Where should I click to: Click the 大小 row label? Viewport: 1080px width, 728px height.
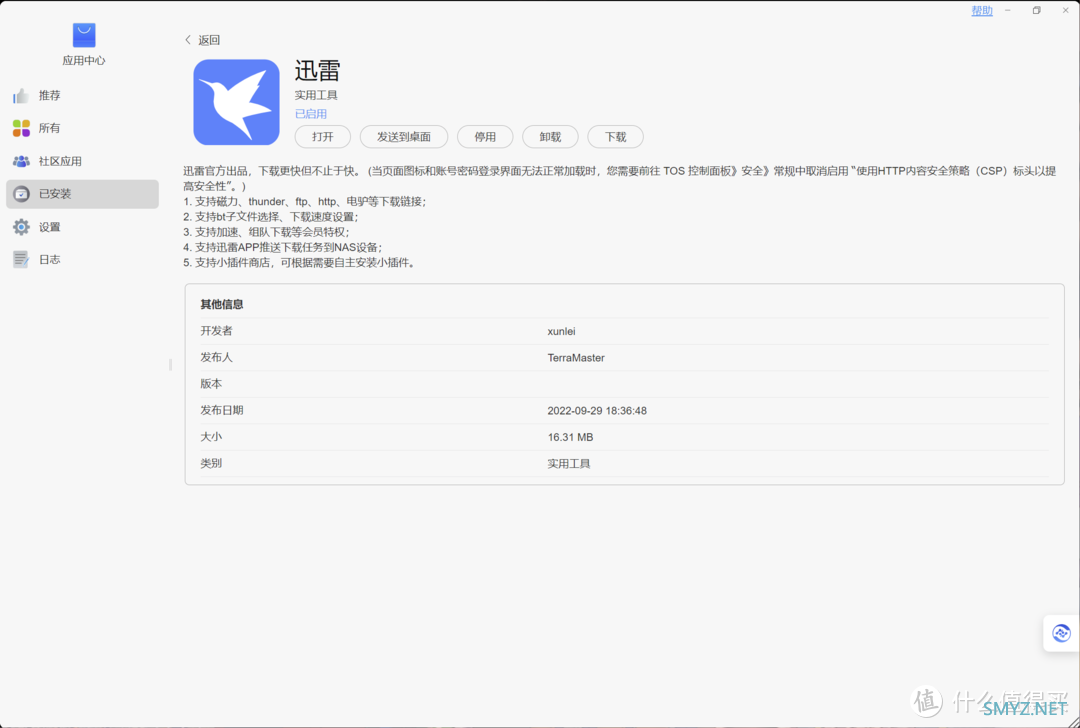(x=211, y=437)
